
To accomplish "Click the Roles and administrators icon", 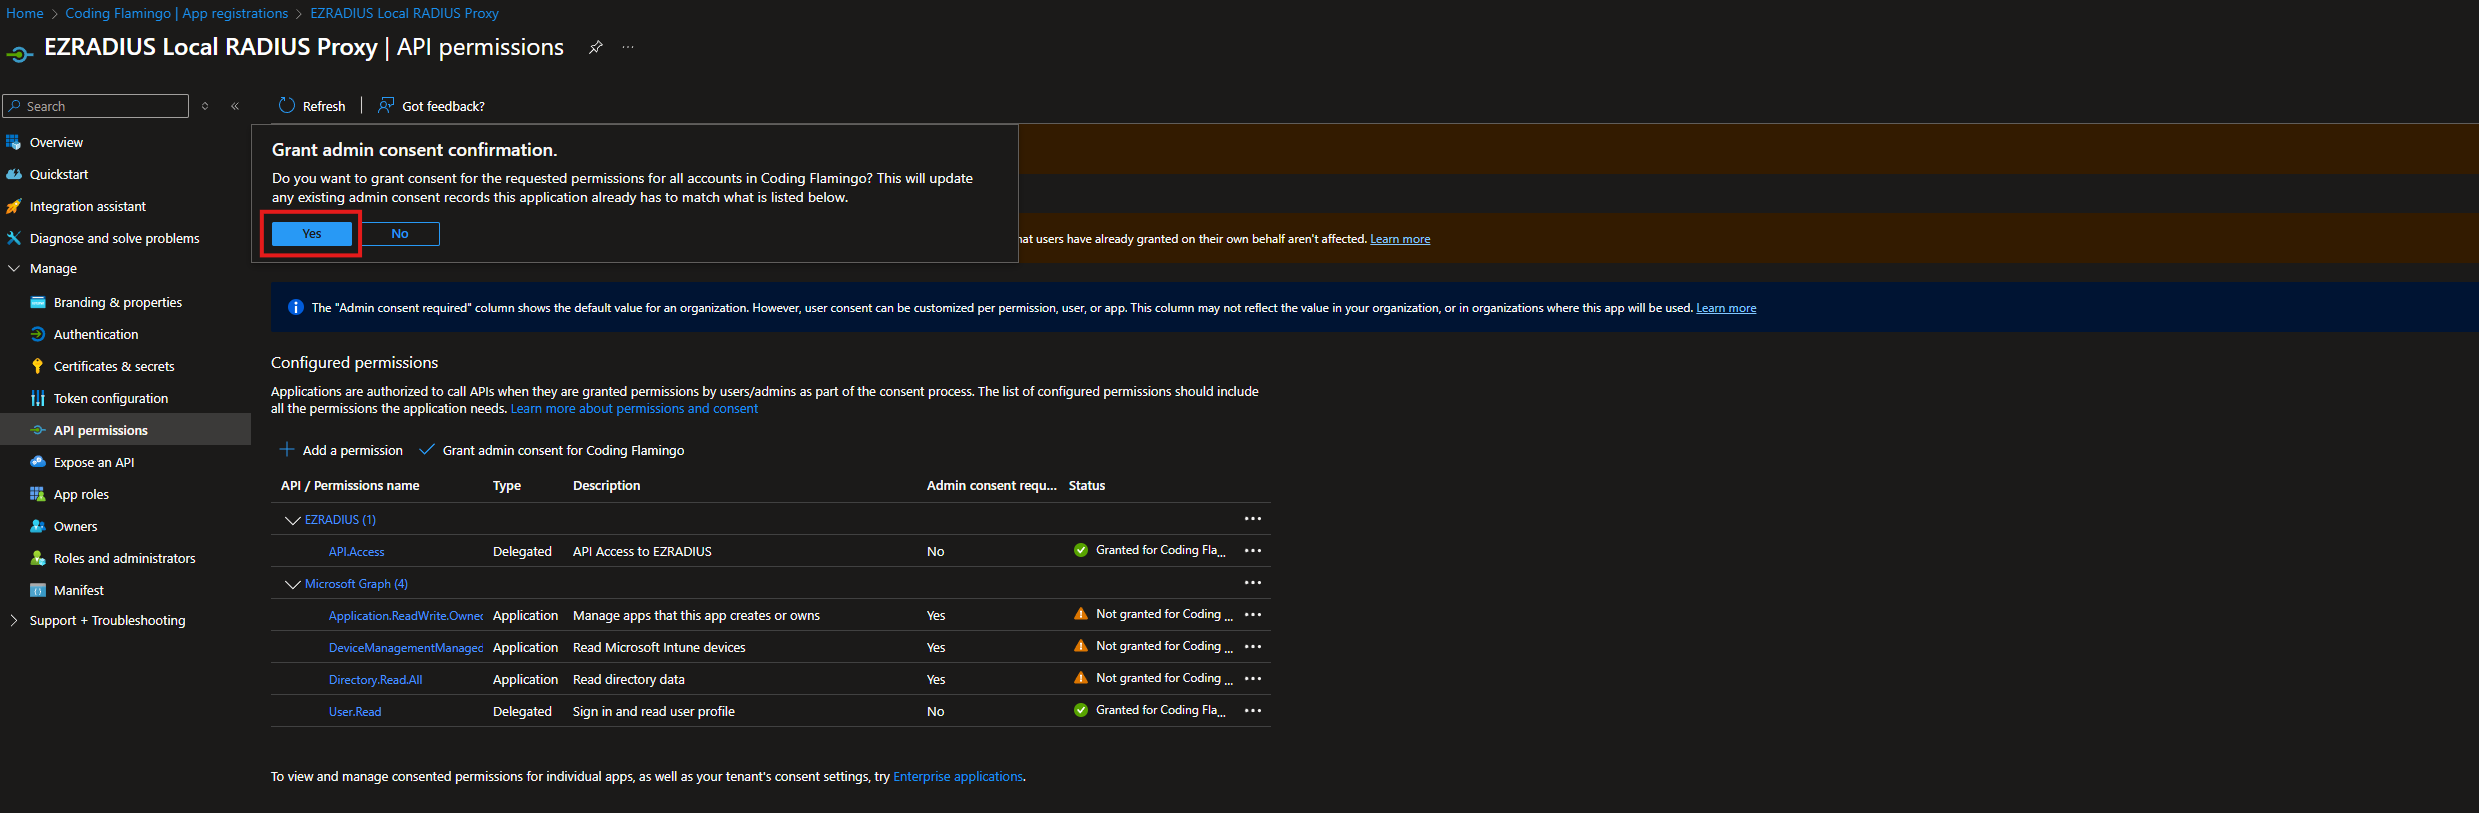I will 38,558.
